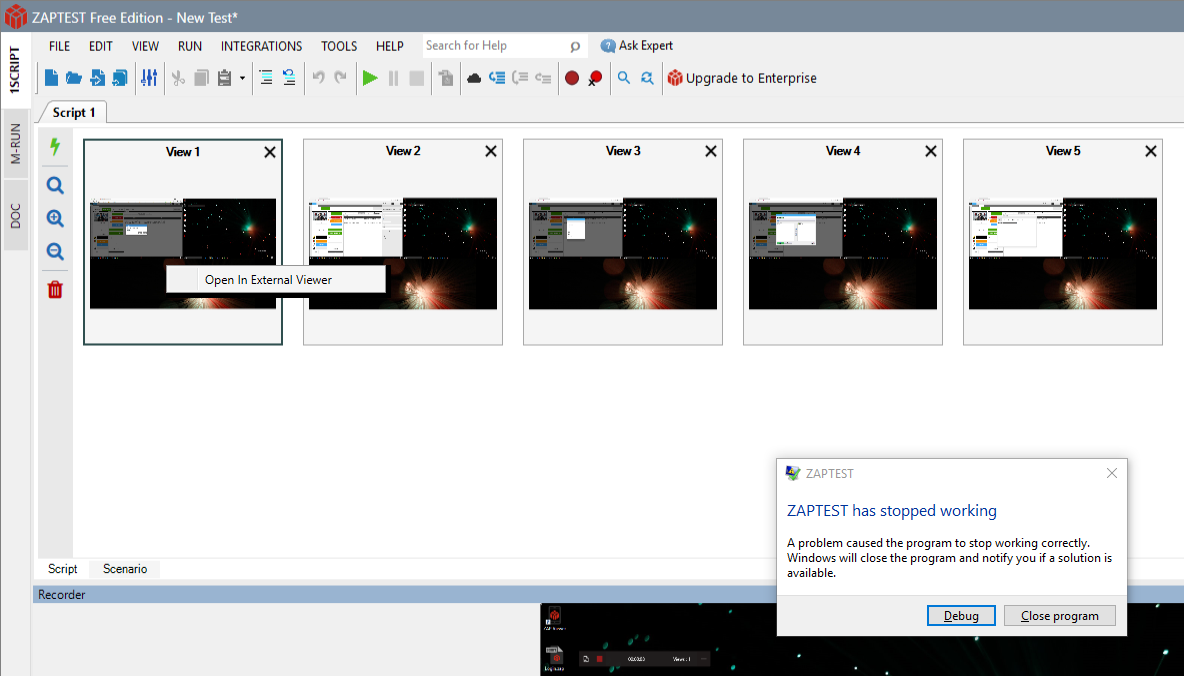Image resolution: width=1184 pixels, height=676 pixels.
Task: Open the RUN menu
Action: (190, 46)
